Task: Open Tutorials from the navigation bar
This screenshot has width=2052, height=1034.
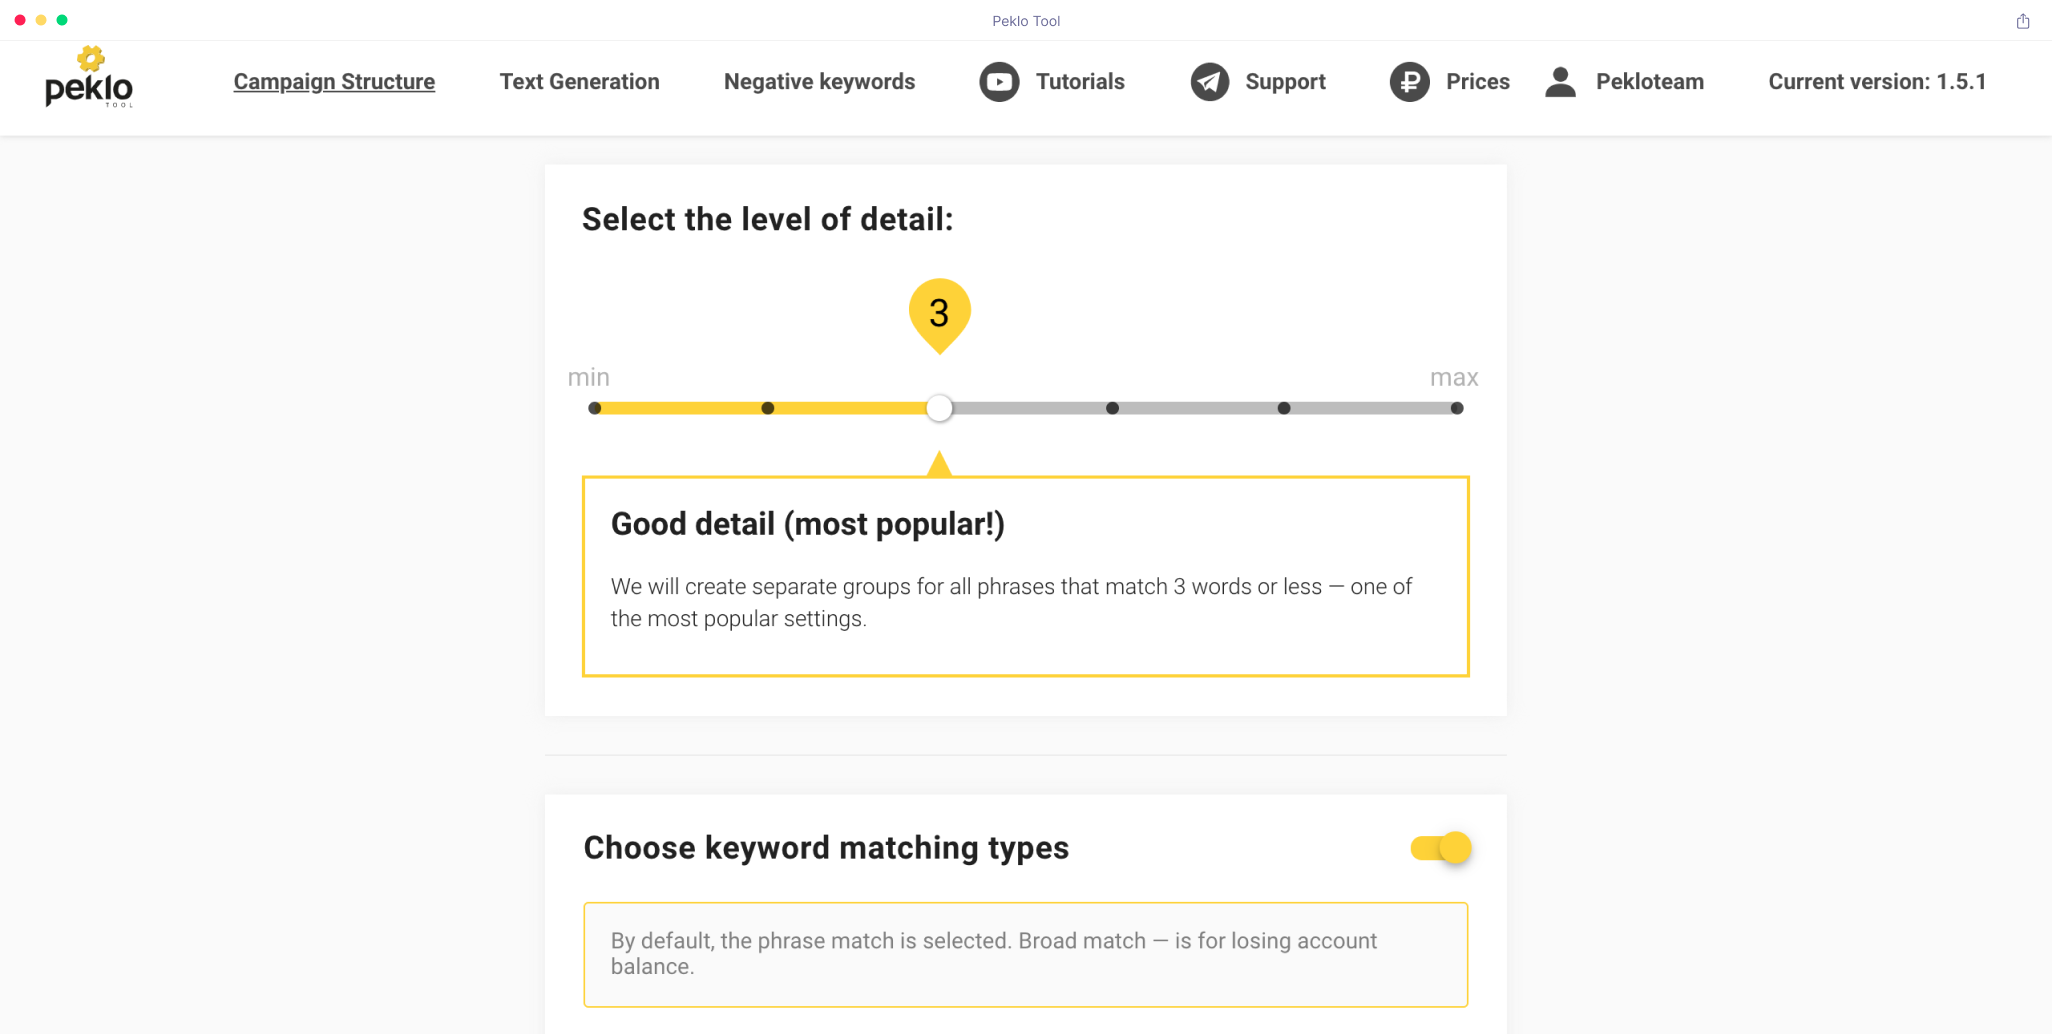Action: pos(1080,82)
